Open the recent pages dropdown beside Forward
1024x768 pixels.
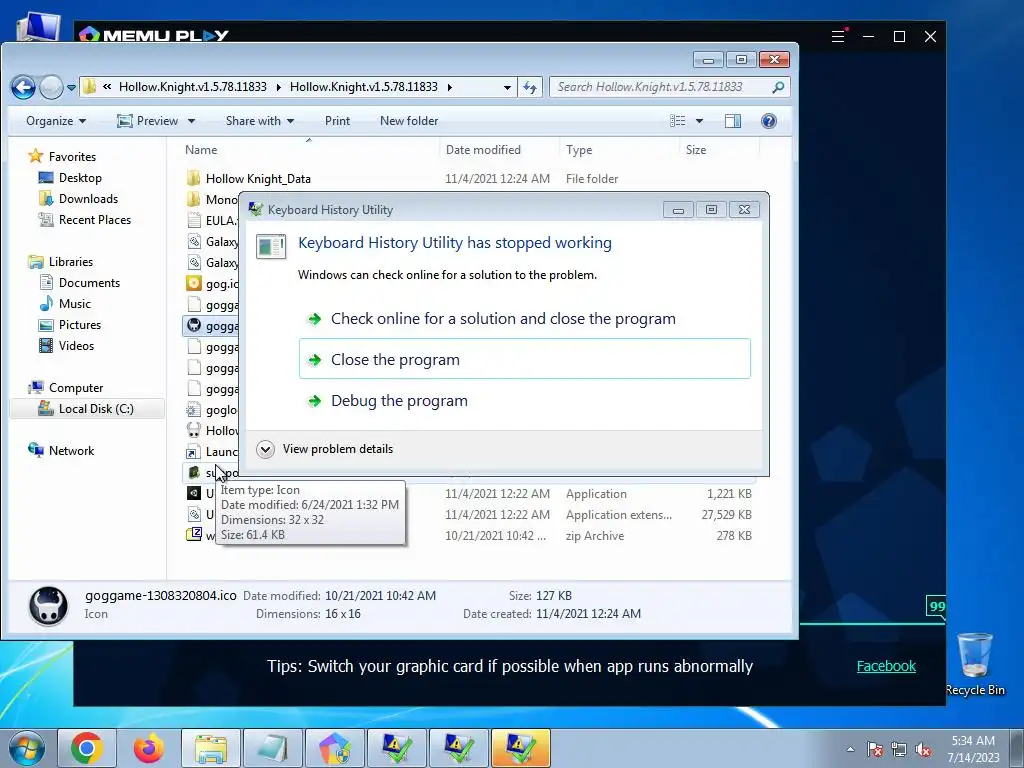pos(71,88)
